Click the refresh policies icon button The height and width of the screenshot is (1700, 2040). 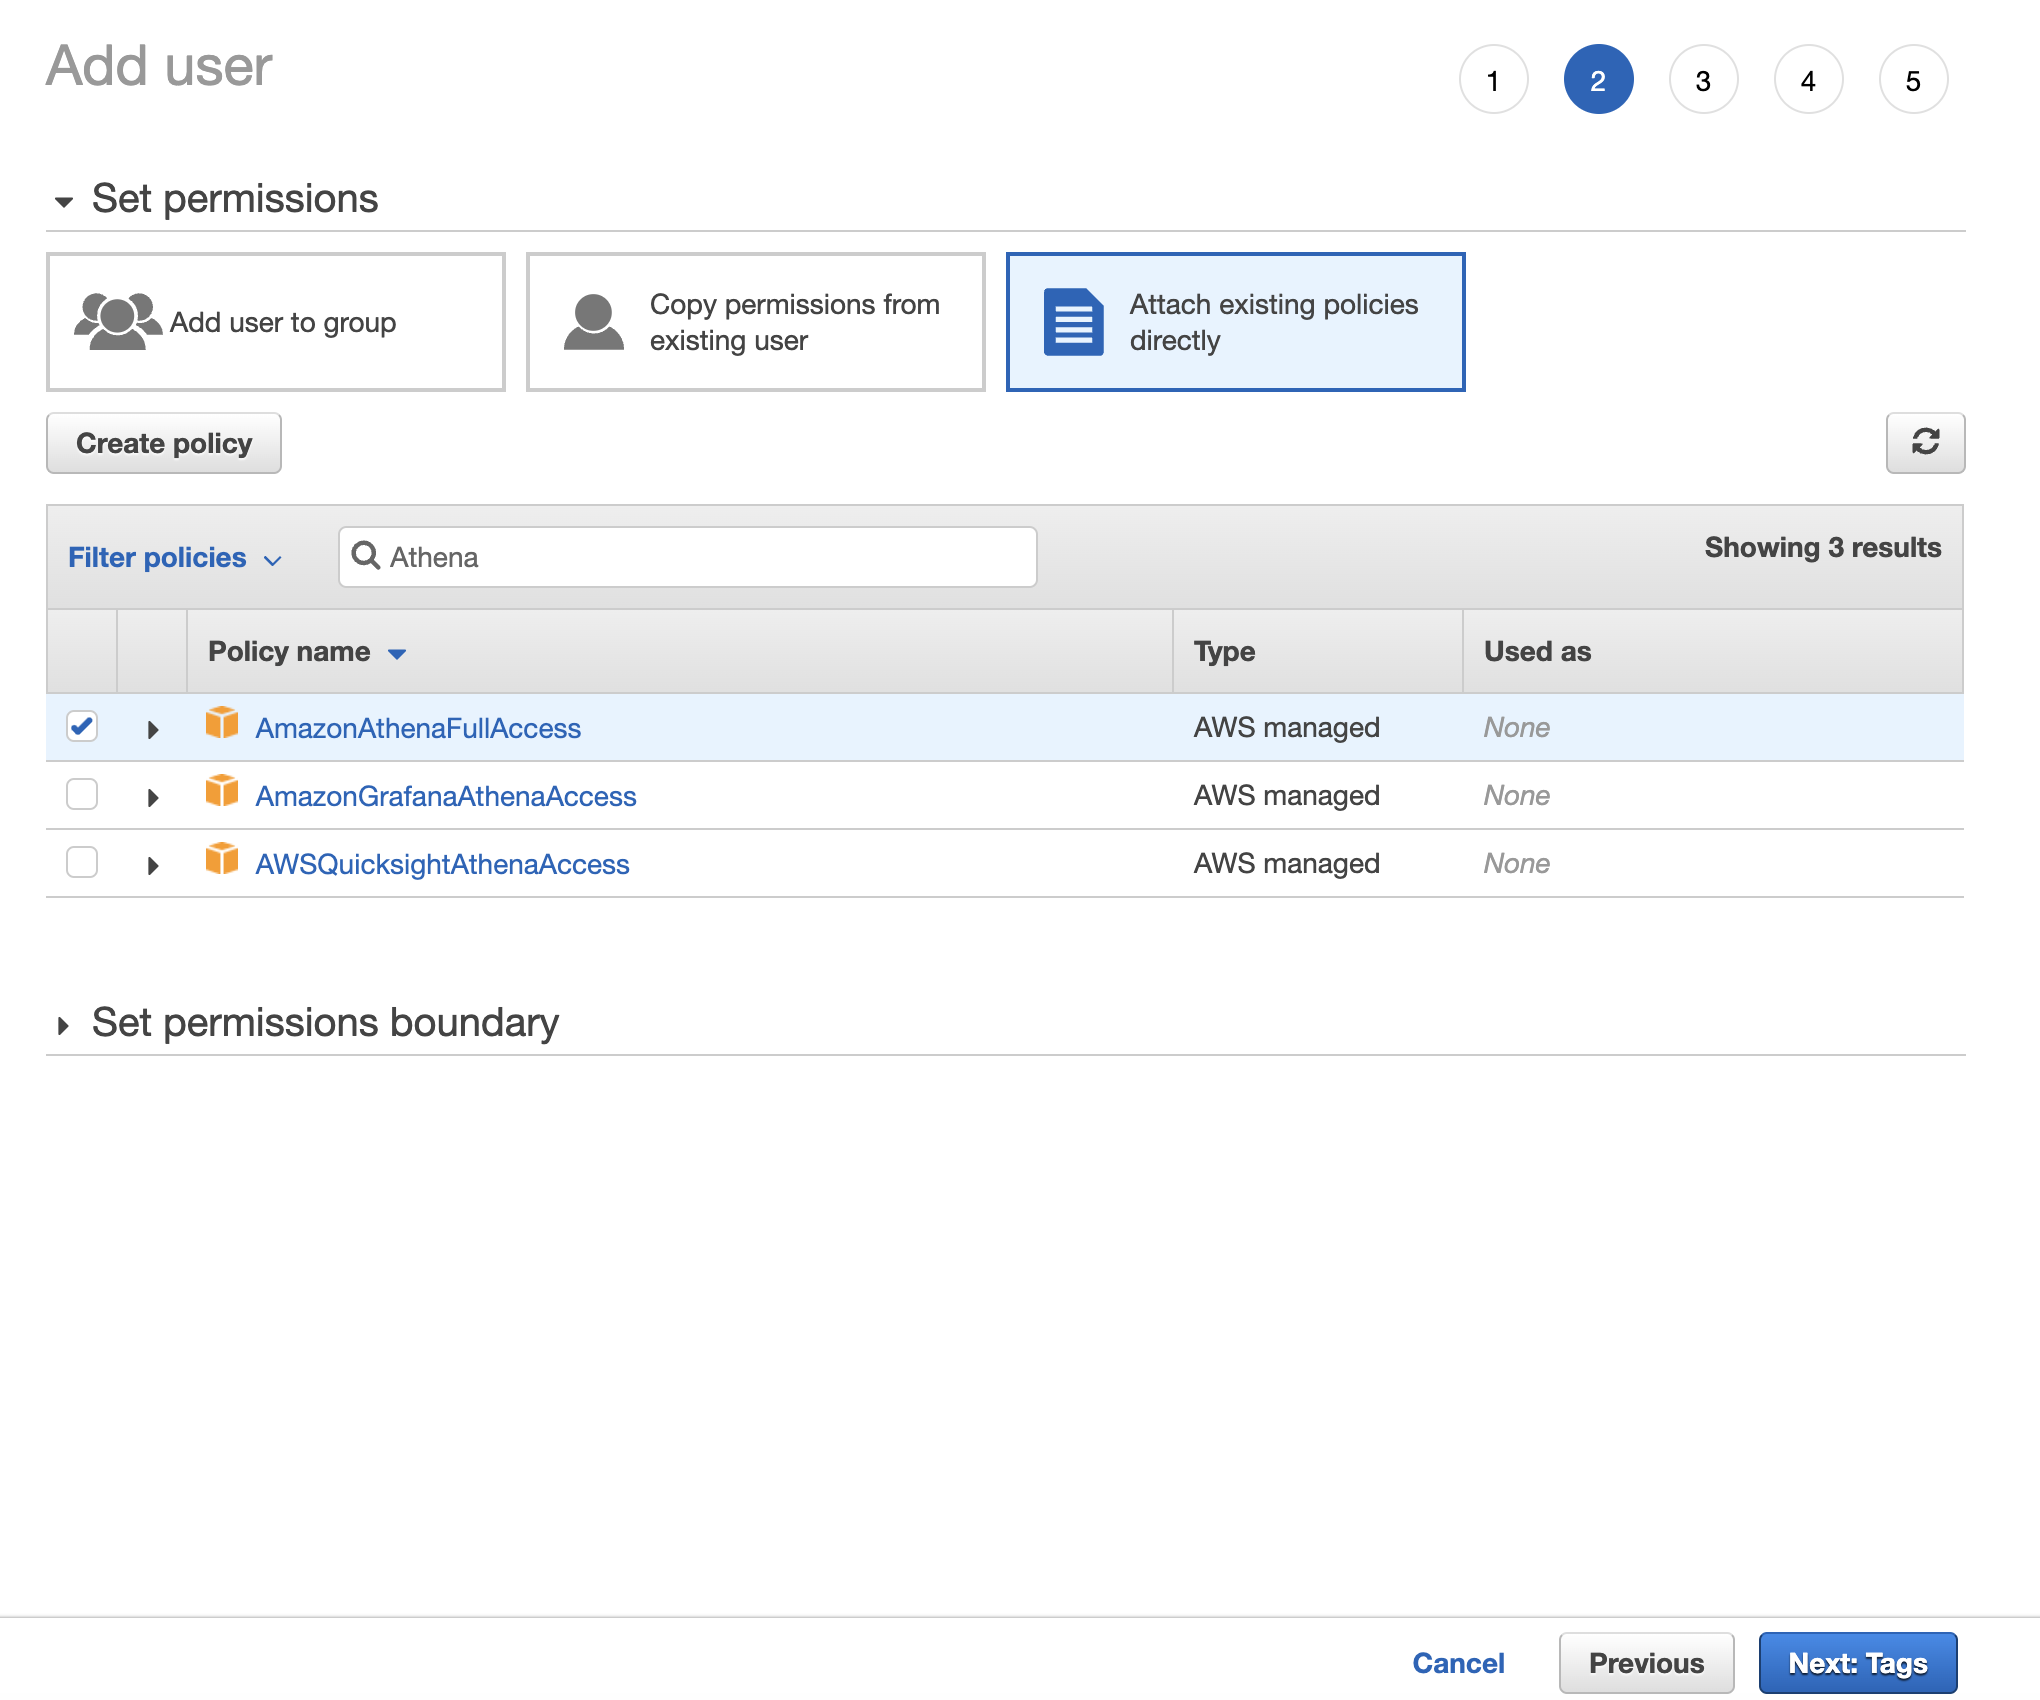coord(1924,442)
